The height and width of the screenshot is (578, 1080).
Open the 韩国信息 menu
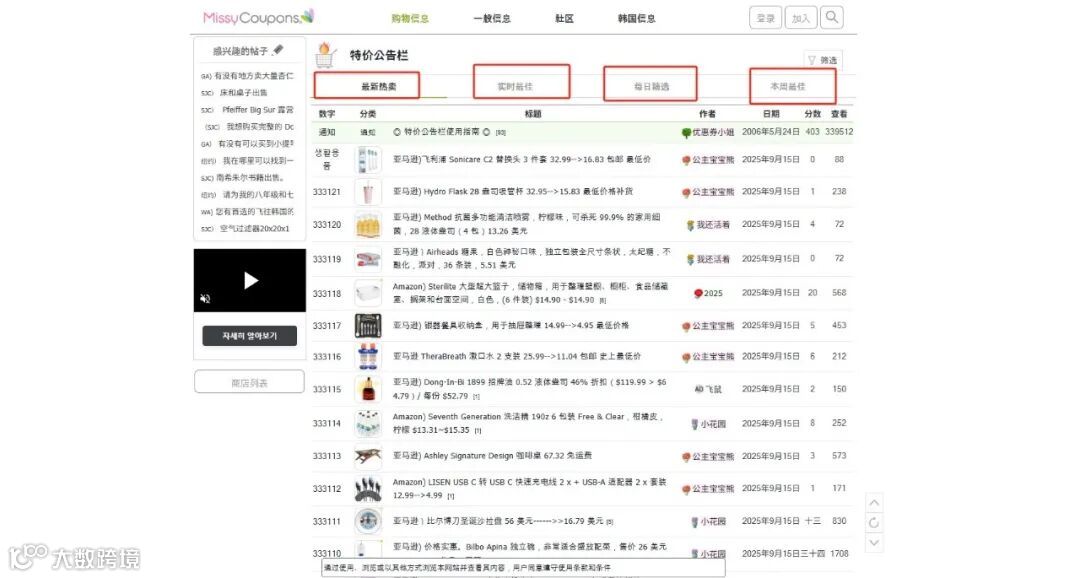pyautogui.click(x=636, y=18)
